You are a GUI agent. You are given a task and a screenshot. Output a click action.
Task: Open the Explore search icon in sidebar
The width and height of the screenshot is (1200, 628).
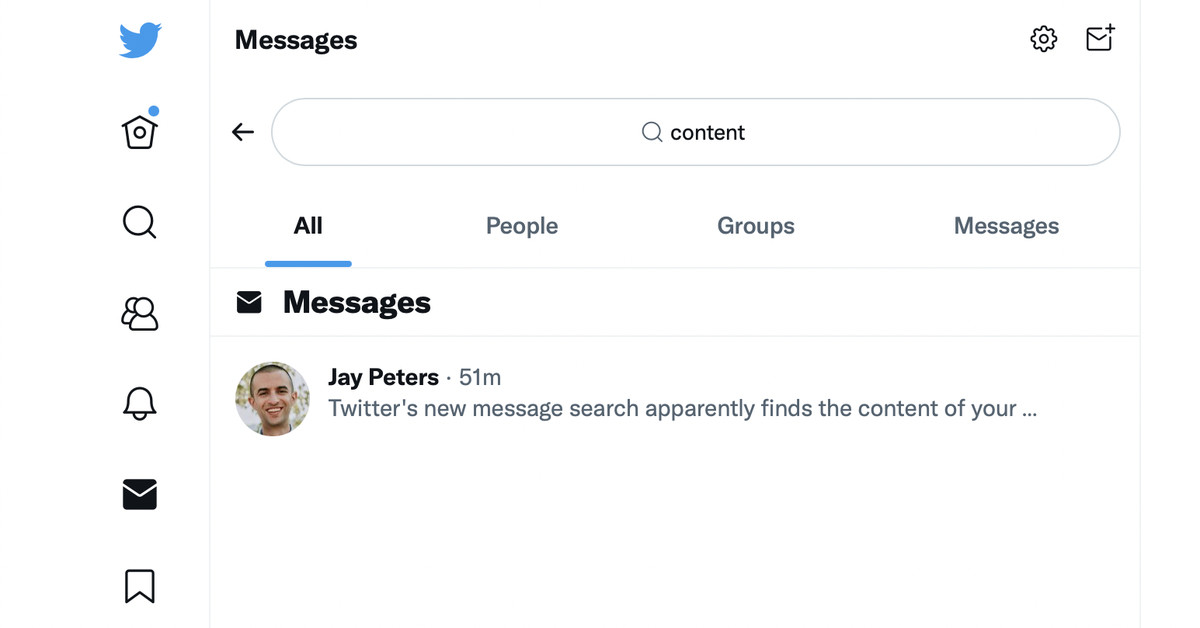(140, 222)
